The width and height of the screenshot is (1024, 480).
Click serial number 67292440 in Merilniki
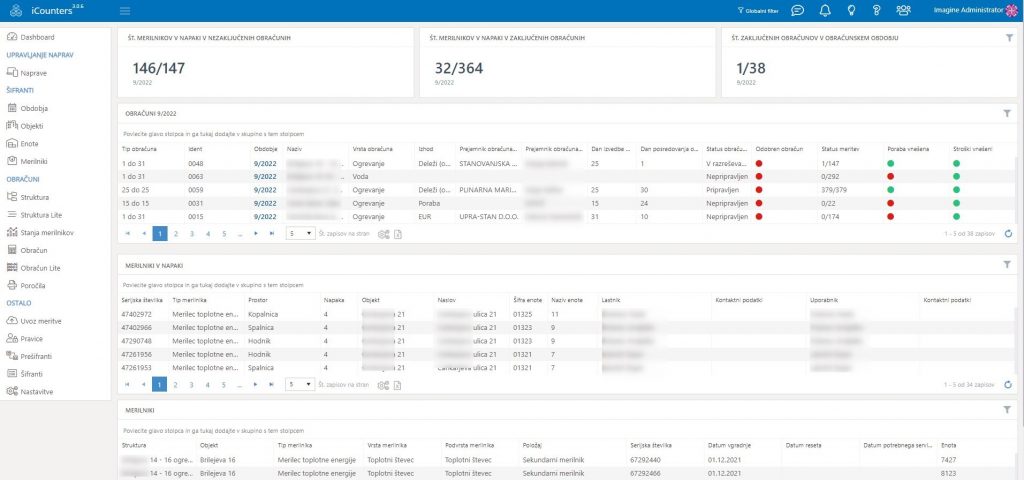(647, 460)
